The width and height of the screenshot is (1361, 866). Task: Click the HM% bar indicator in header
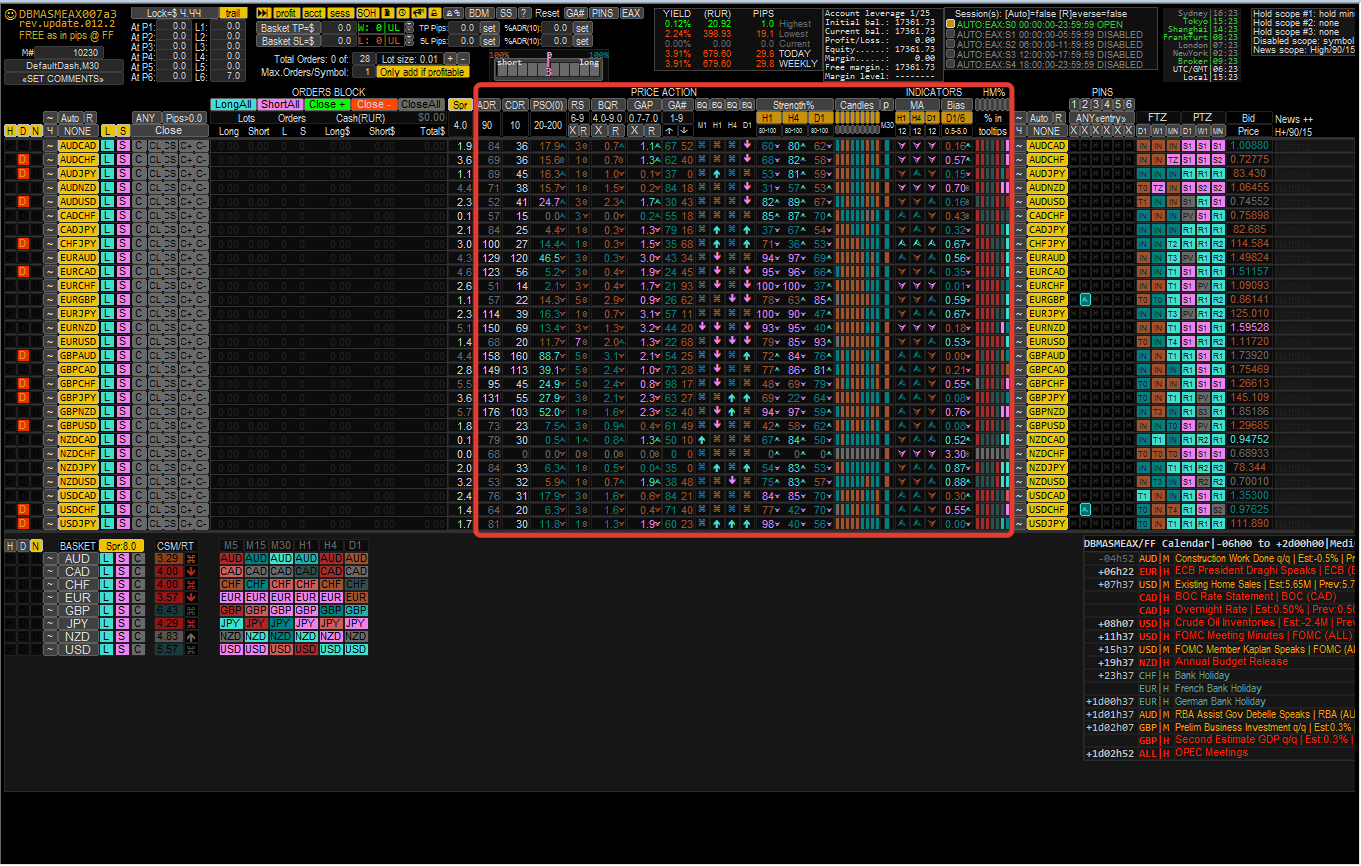point(992,104)
